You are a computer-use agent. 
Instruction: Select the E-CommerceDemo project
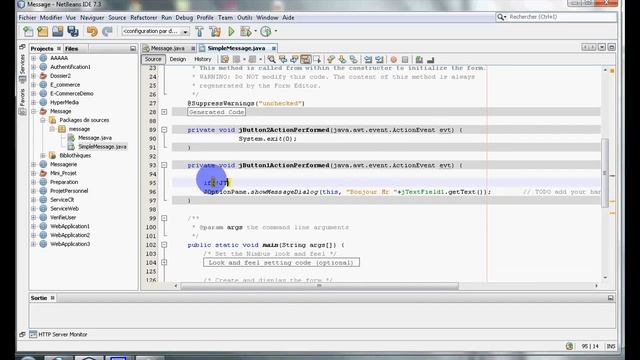point(71,93)
